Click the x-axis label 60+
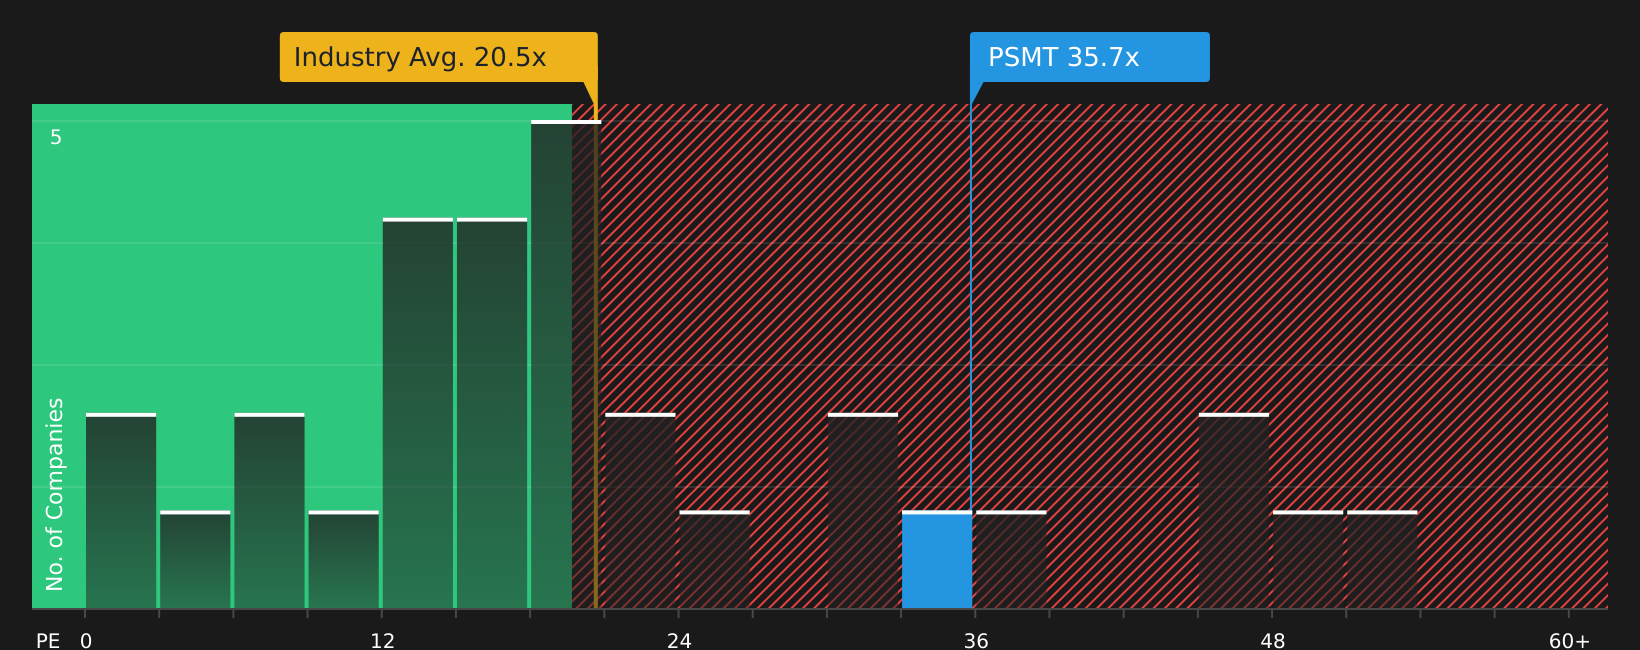Screen dimensions: 1640x650 point(1569,641)
